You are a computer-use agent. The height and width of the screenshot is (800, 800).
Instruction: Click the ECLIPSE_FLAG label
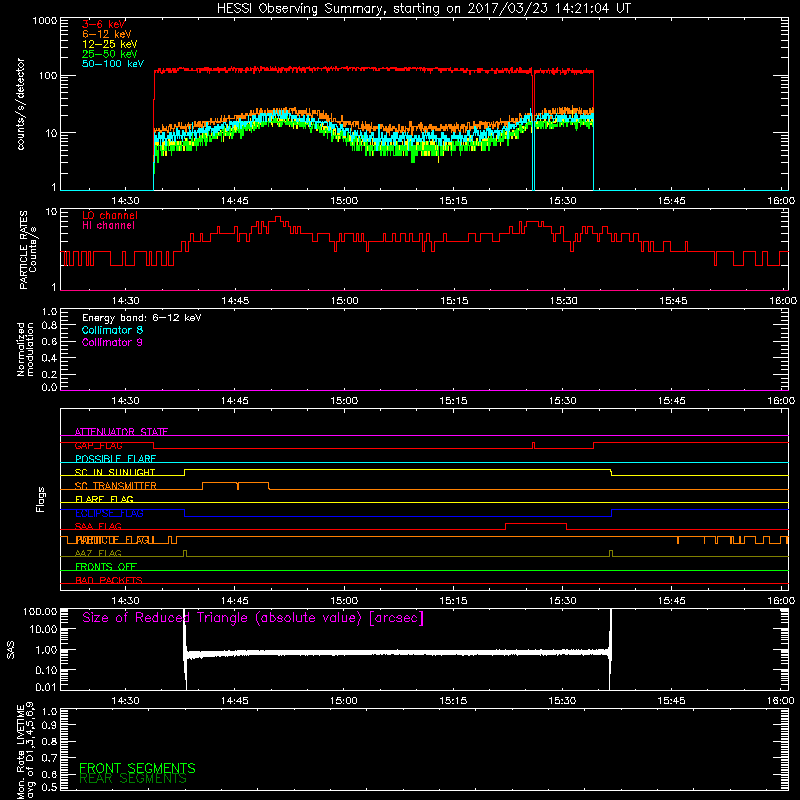(109, 513)
